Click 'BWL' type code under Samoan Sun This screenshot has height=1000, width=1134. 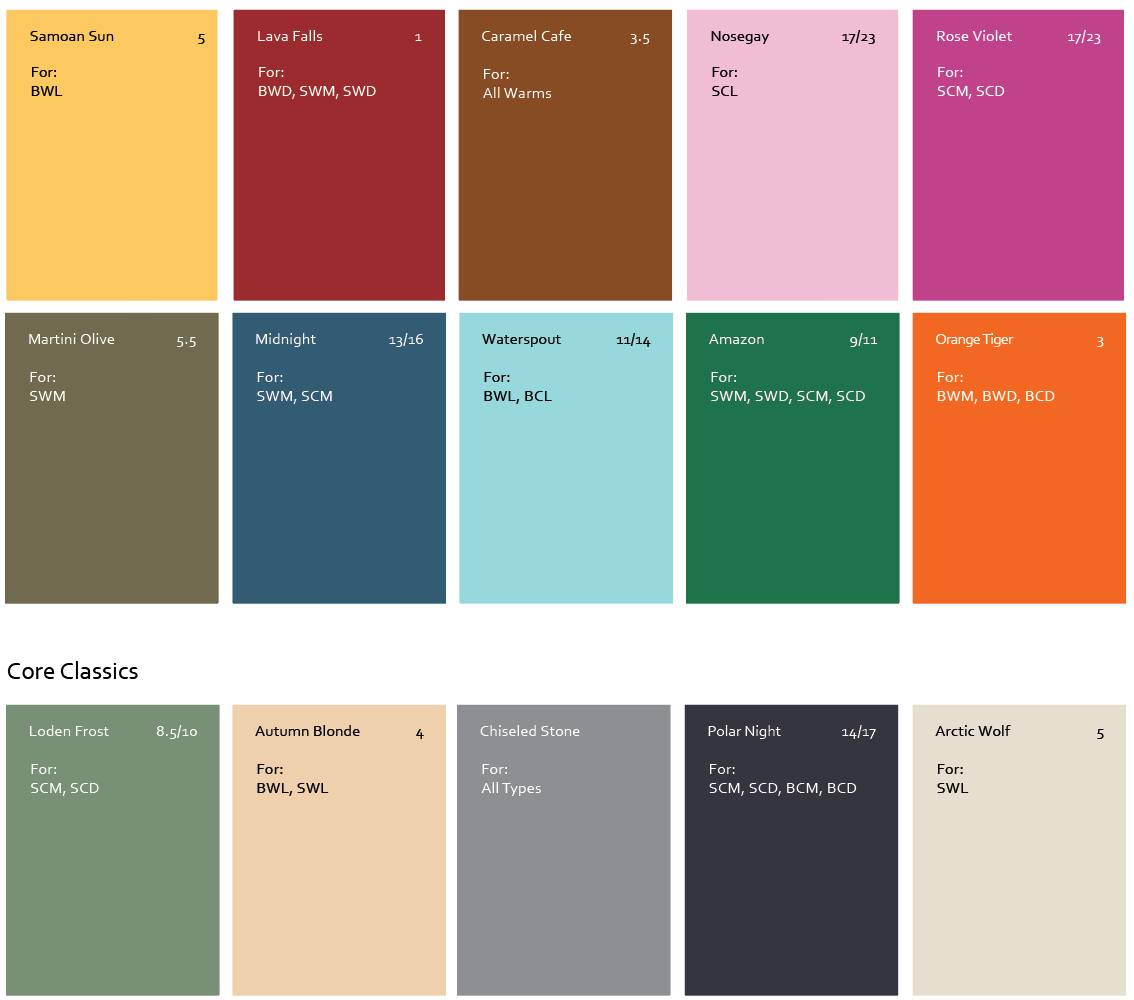tap(46, 91)
